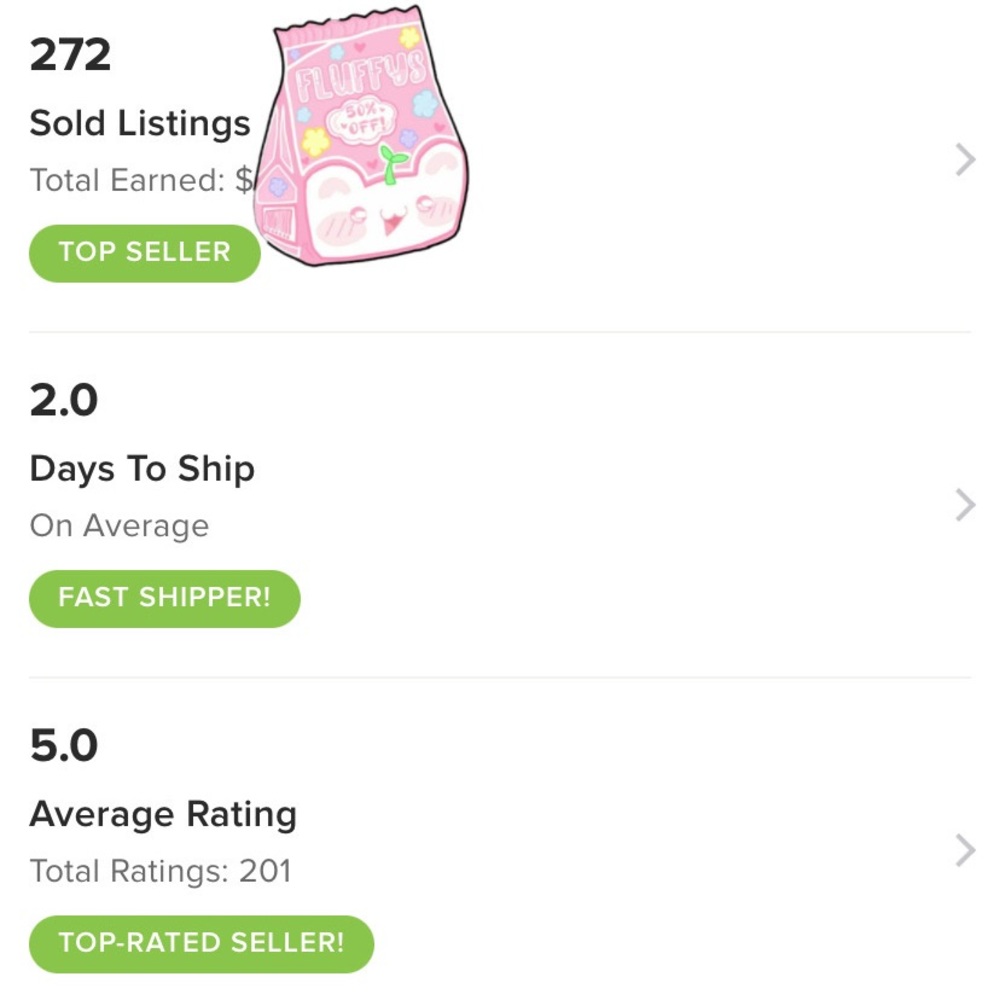This screenshot has height=1000, width=1000.
Task: Tap the On Average subtitle text
Action: (119, 525)
